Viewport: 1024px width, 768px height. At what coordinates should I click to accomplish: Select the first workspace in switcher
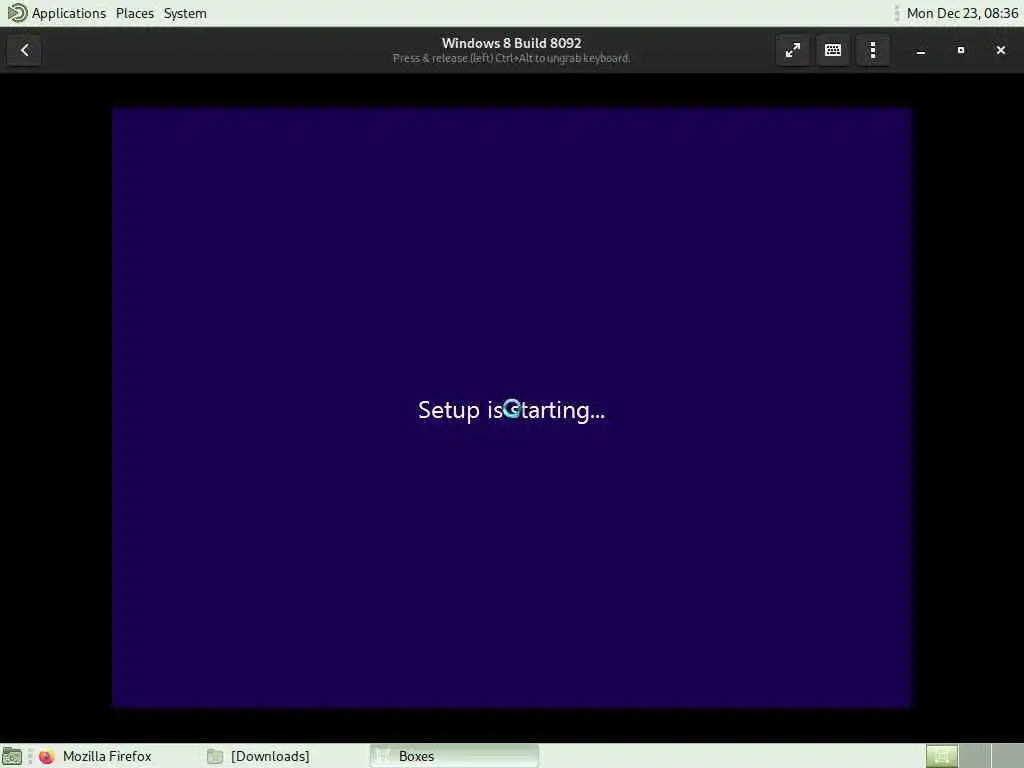(x=941, y=756)
